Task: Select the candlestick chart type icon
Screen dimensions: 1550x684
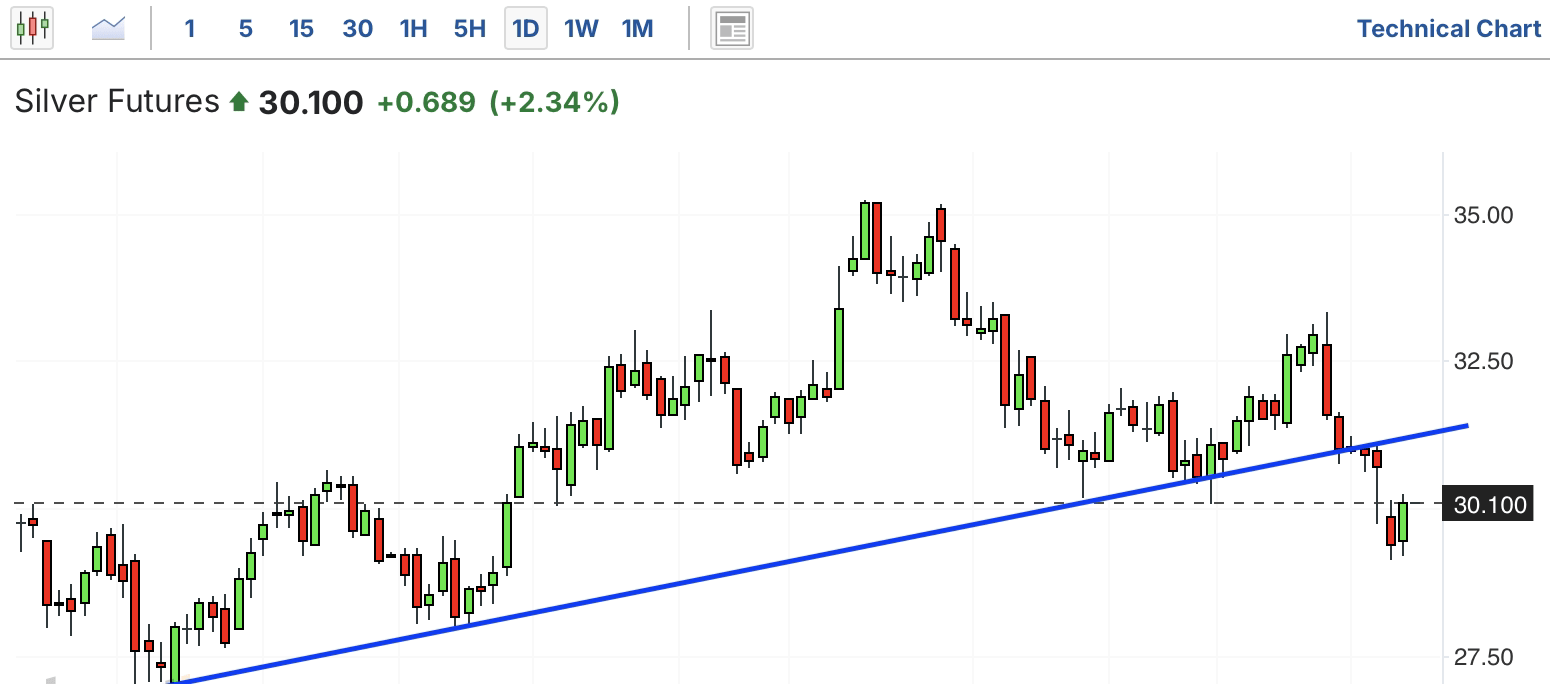Action: [x=31, y=28]
